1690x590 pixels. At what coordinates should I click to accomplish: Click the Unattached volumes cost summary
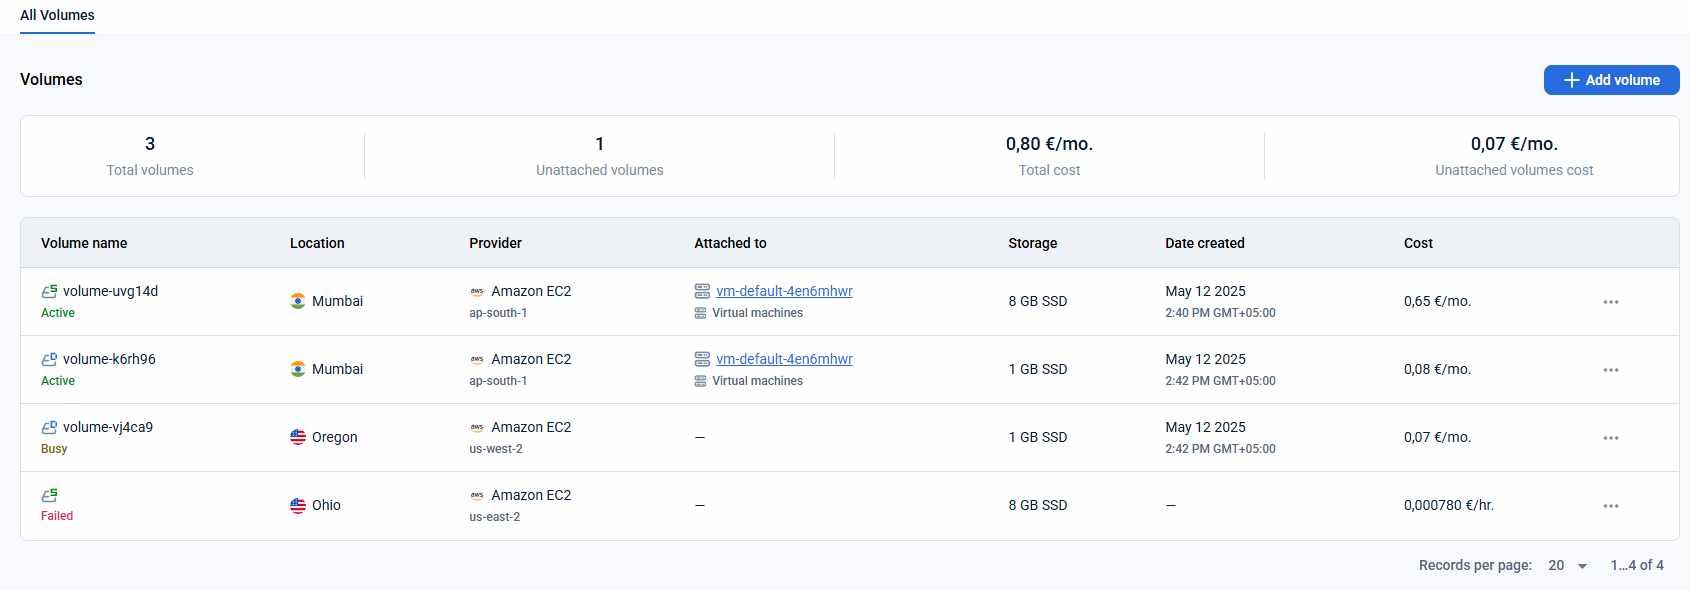[1514, 156]
